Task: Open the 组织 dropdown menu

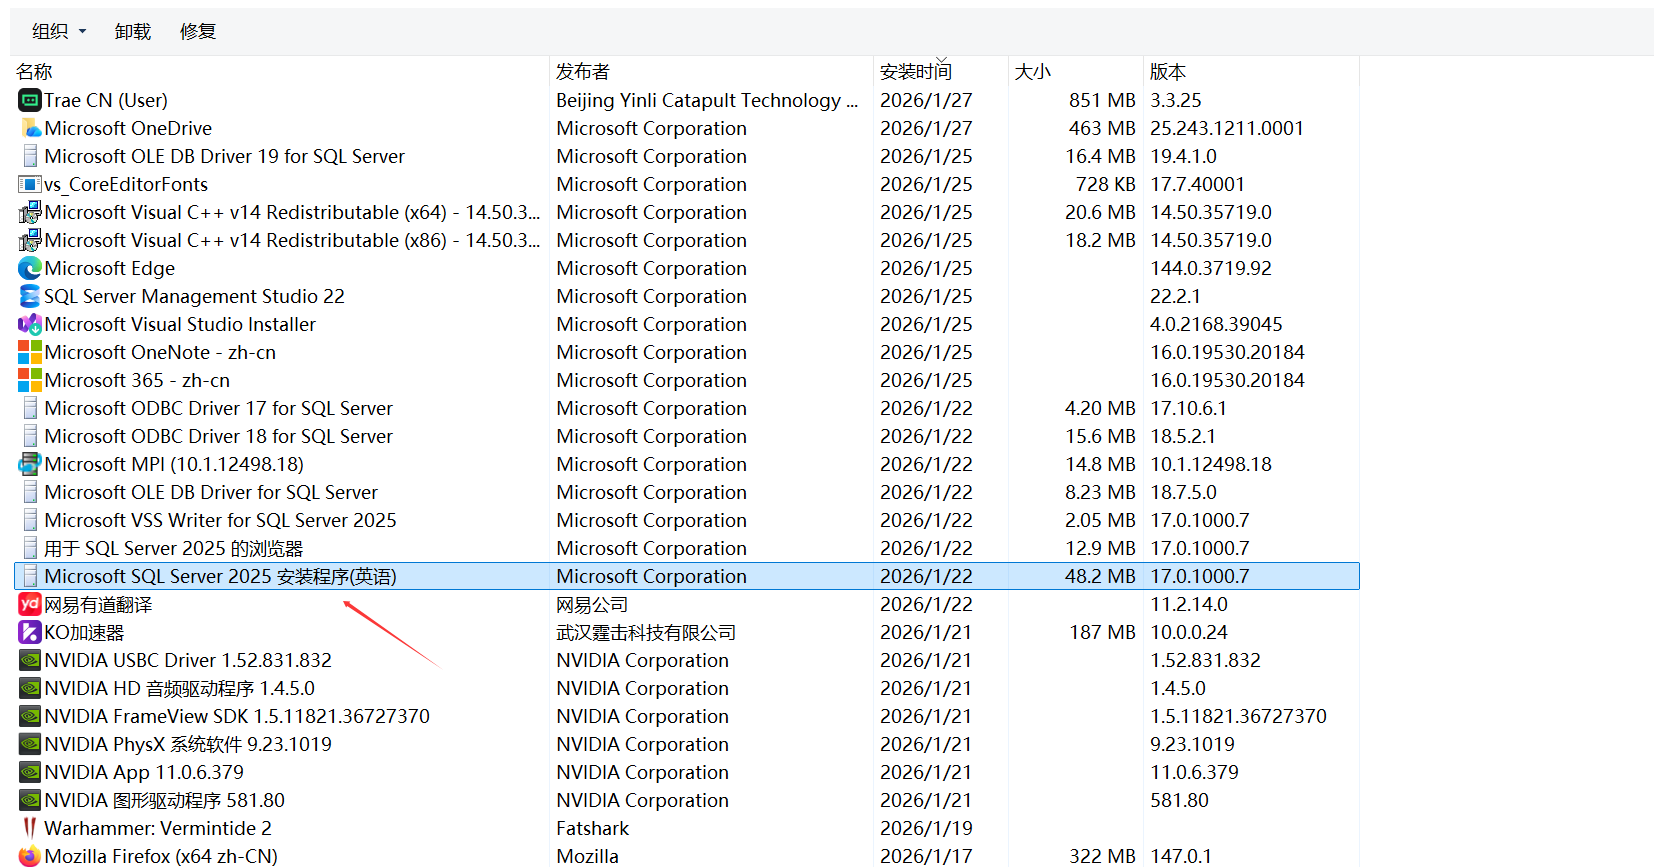Action: point(59,31)
